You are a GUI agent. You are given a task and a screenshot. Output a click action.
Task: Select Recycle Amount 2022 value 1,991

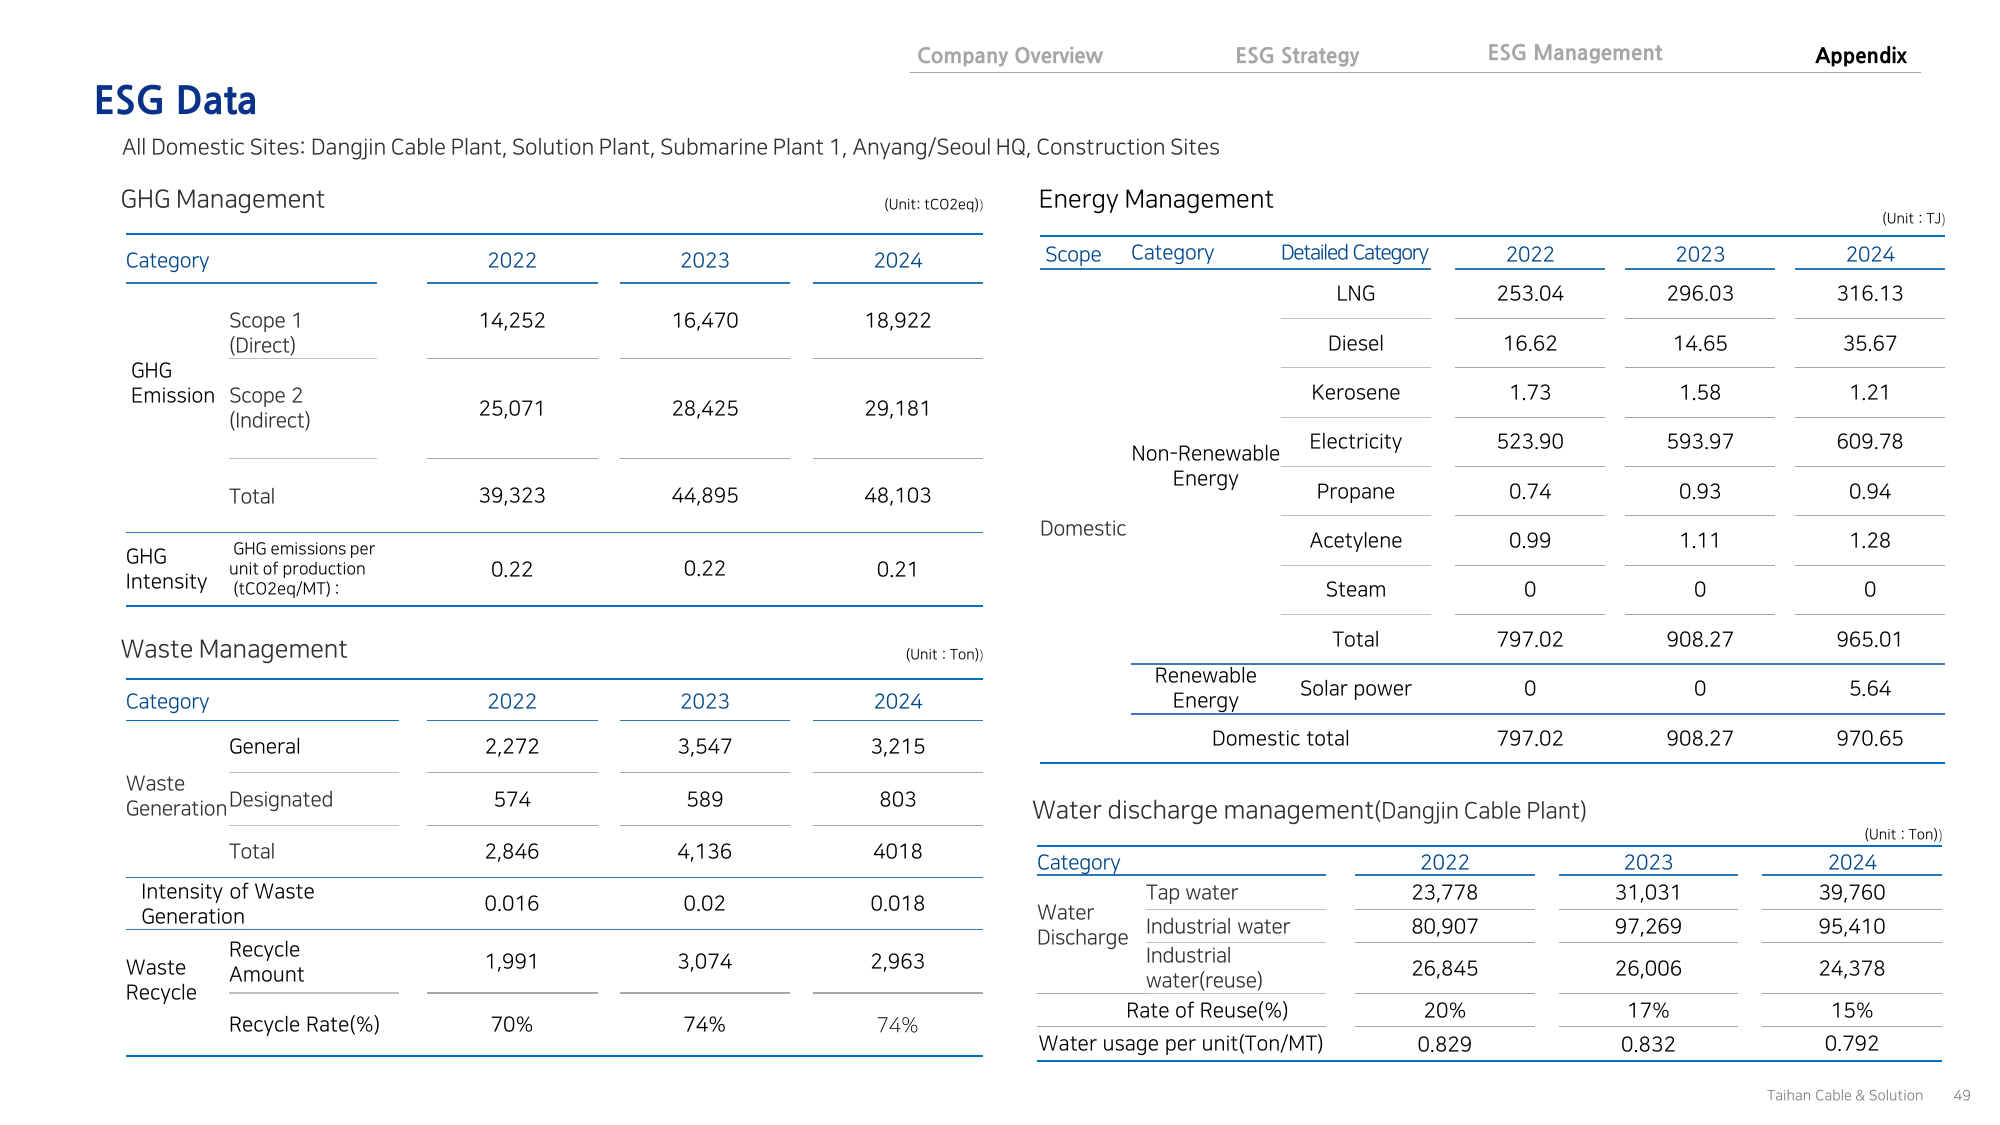coord(512,961)
